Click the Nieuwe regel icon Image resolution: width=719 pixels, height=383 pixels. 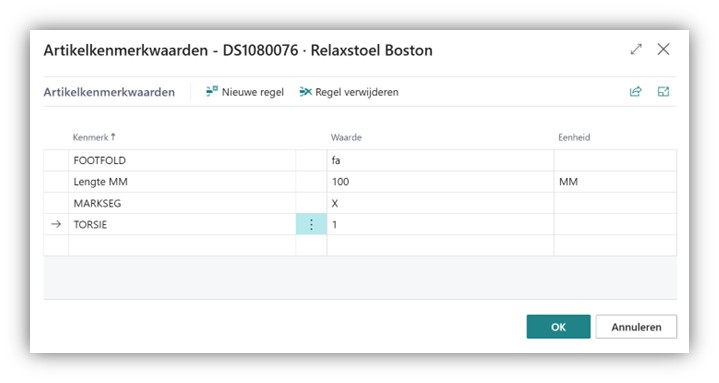(211, 91)
